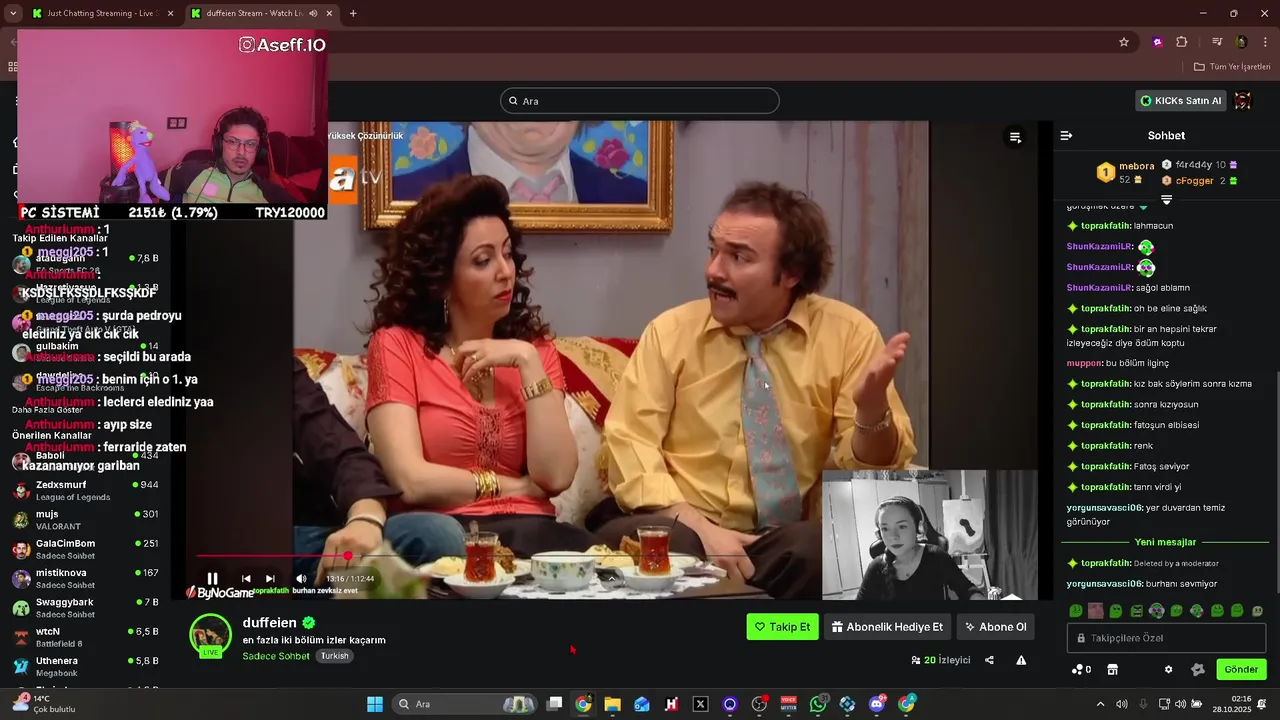This screenshot has height=720, width=1280.
Task: Open GalaCimBom channel in the sidebar
Action: [85, 549]
